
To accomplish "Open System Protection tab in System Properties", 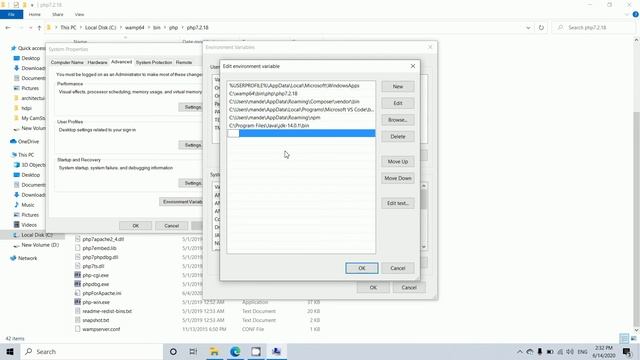I will click(154, 62).
